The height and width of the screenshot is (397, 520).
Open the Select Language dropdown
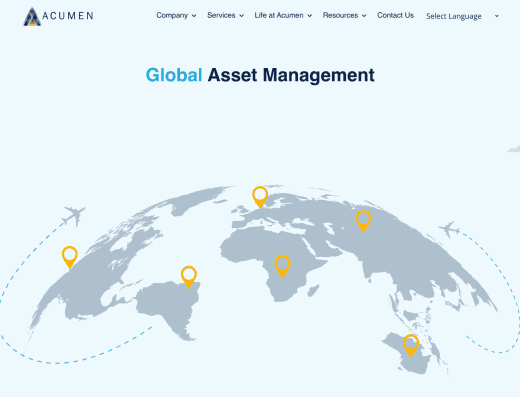(462, 16)
